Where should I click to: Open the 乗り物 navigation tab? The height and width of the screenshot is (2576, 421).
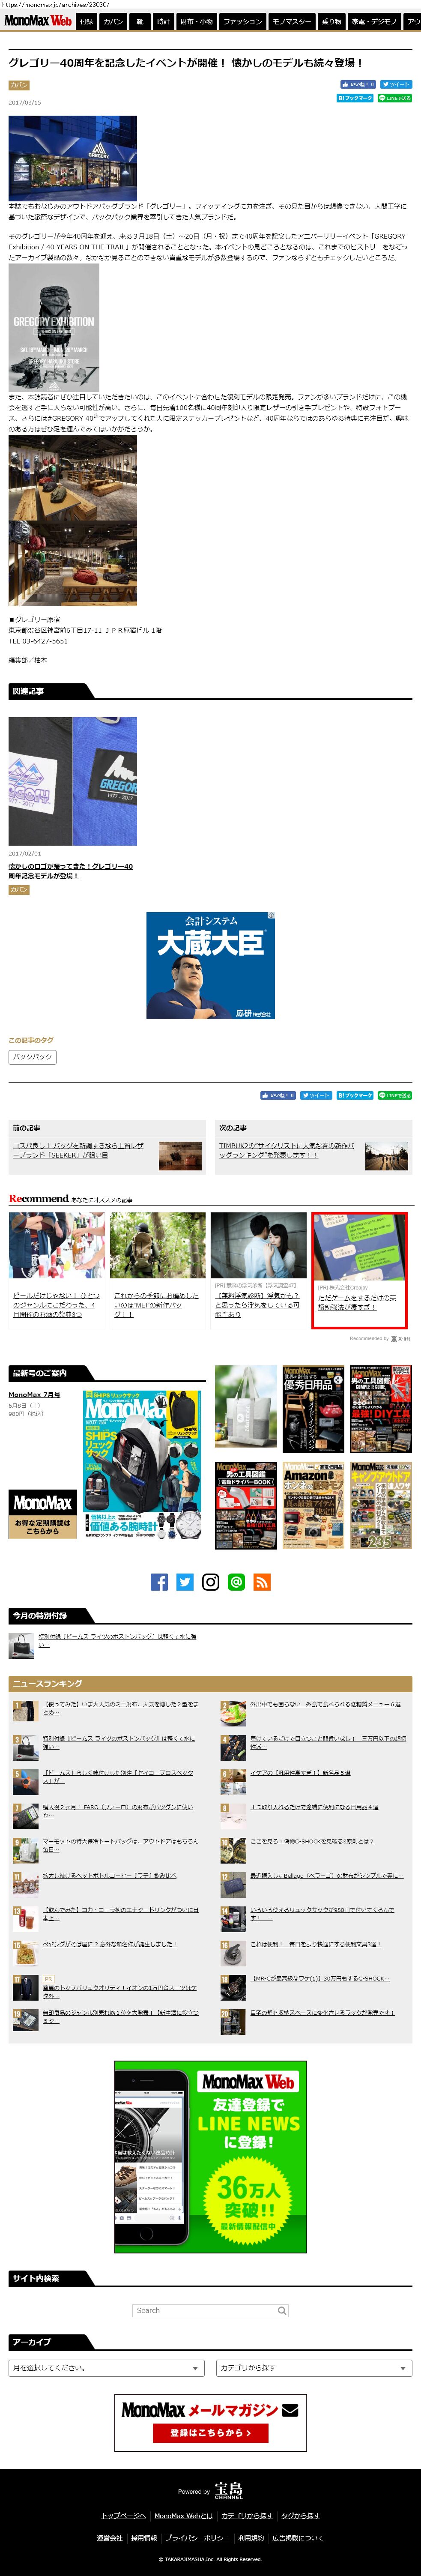(331, 21)
